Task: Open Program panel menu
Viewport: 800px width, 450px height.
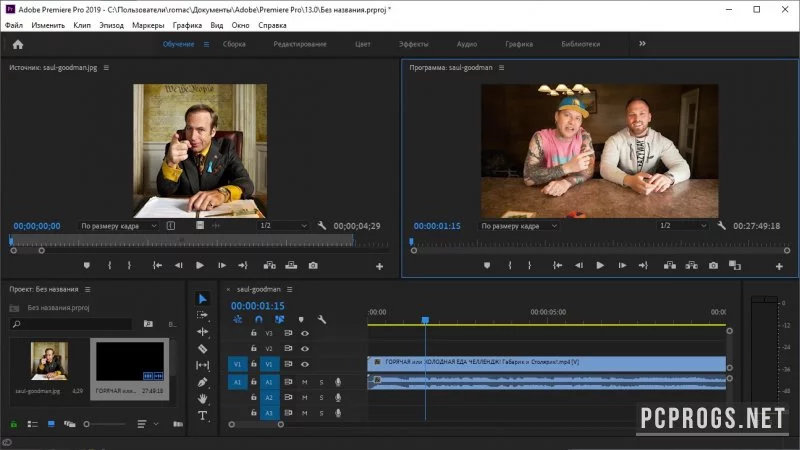Action: pyautogui.click(x=502, y=67)
